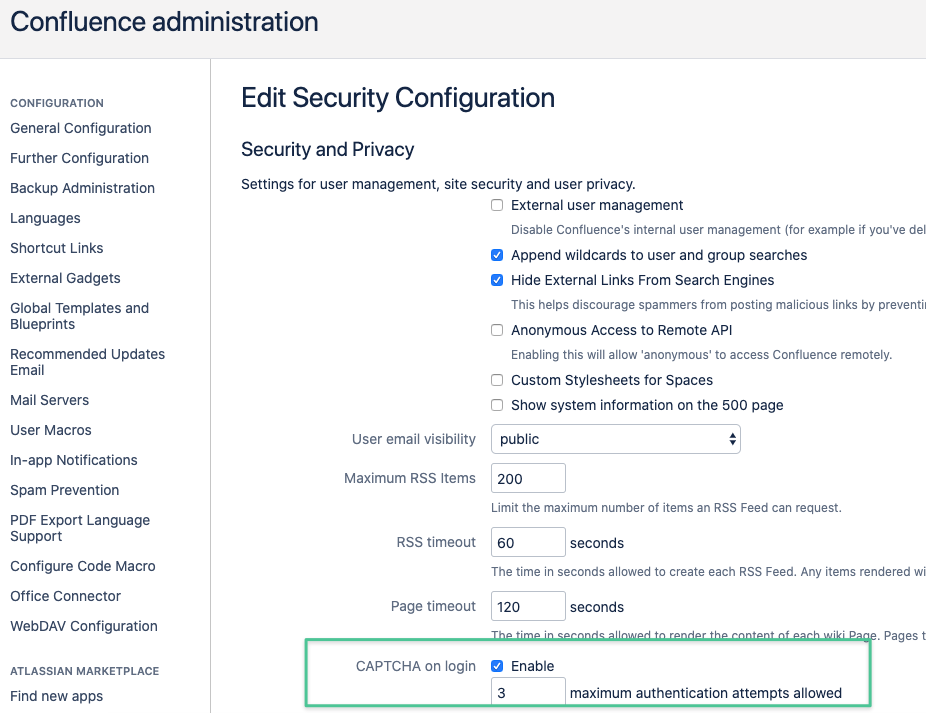Click the CAPTCHA on login label
The height and width of the screenshot is (713, 926).
pos(416,666)
